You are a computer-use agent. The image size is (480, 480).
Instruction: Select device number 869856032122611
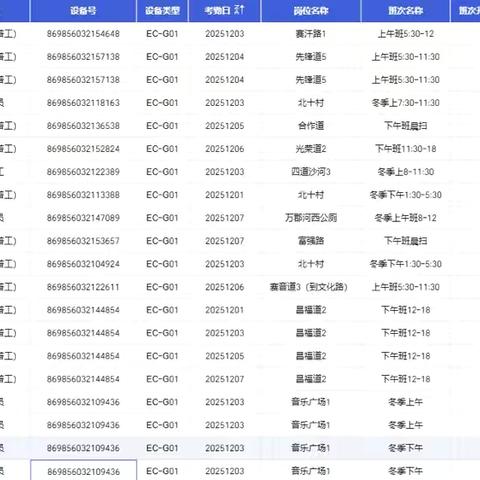[83, 287]
